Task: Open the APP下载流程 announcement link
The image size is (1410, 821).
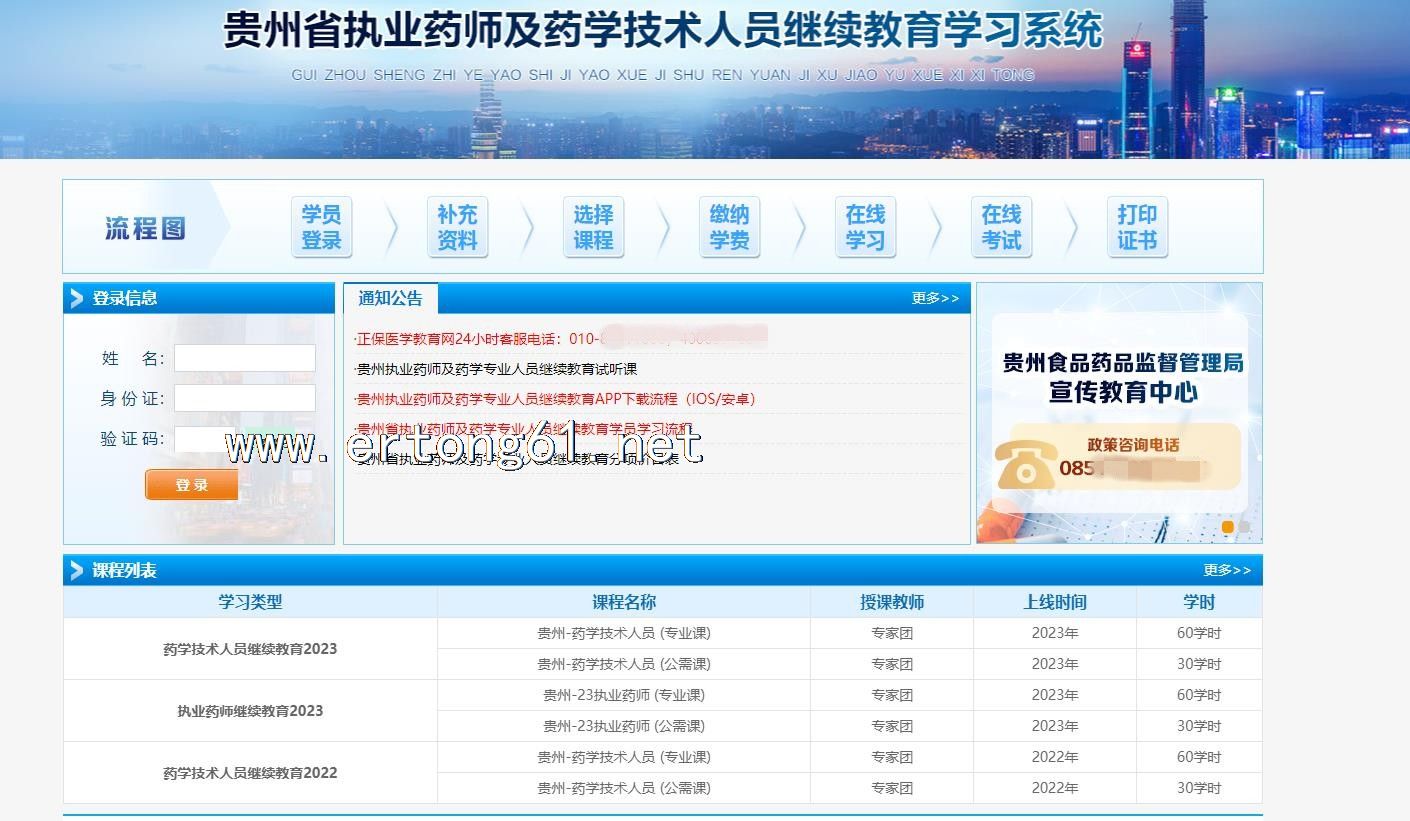Action: coord(556,399)
